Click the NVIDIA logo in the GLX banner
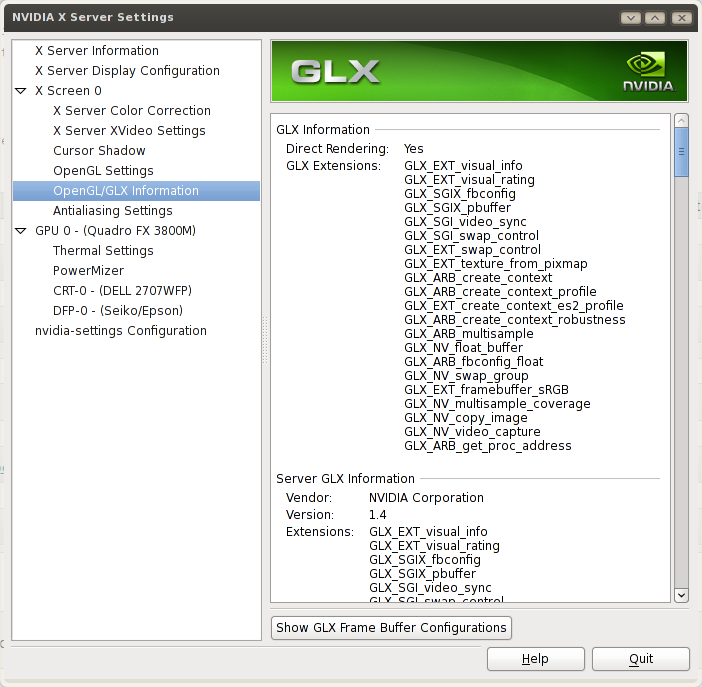 pos(649,72)
